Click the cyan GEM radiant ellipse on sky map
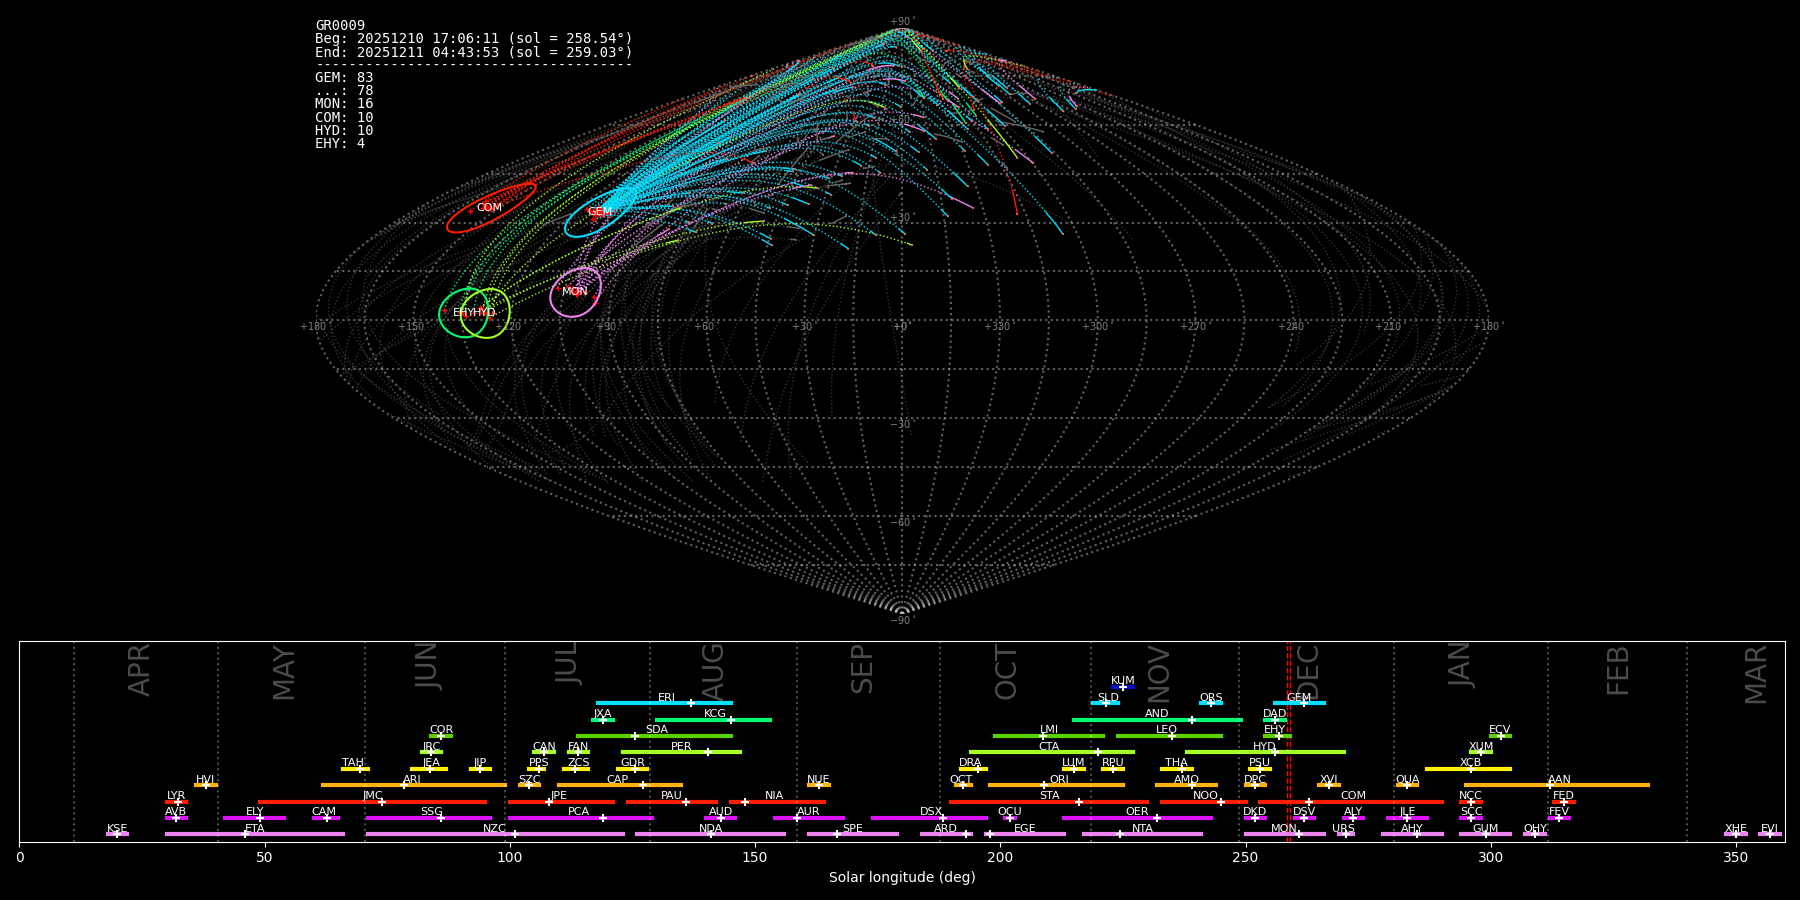 [x=600, y=211]
